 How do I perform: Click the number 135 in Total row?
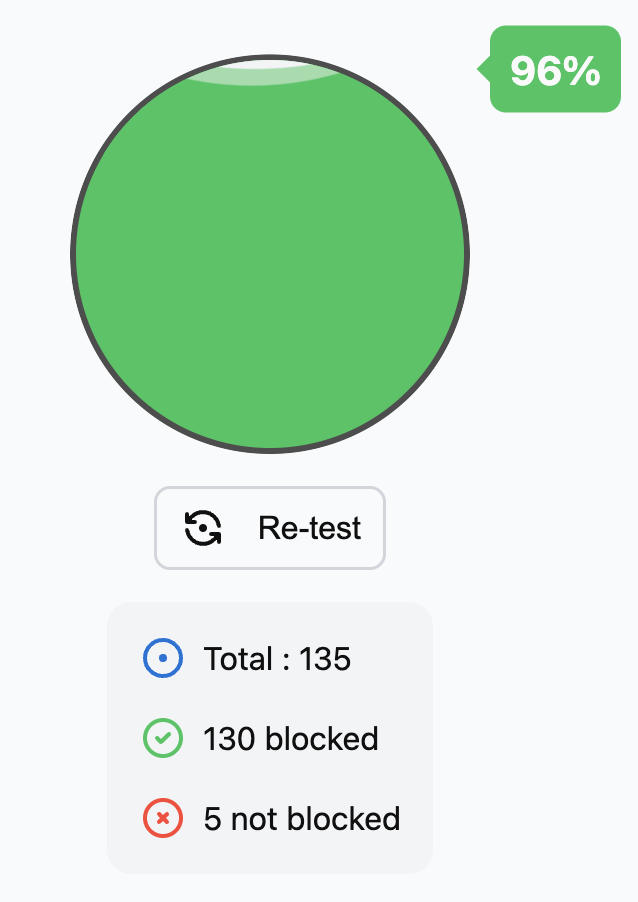tap(325, 659)
